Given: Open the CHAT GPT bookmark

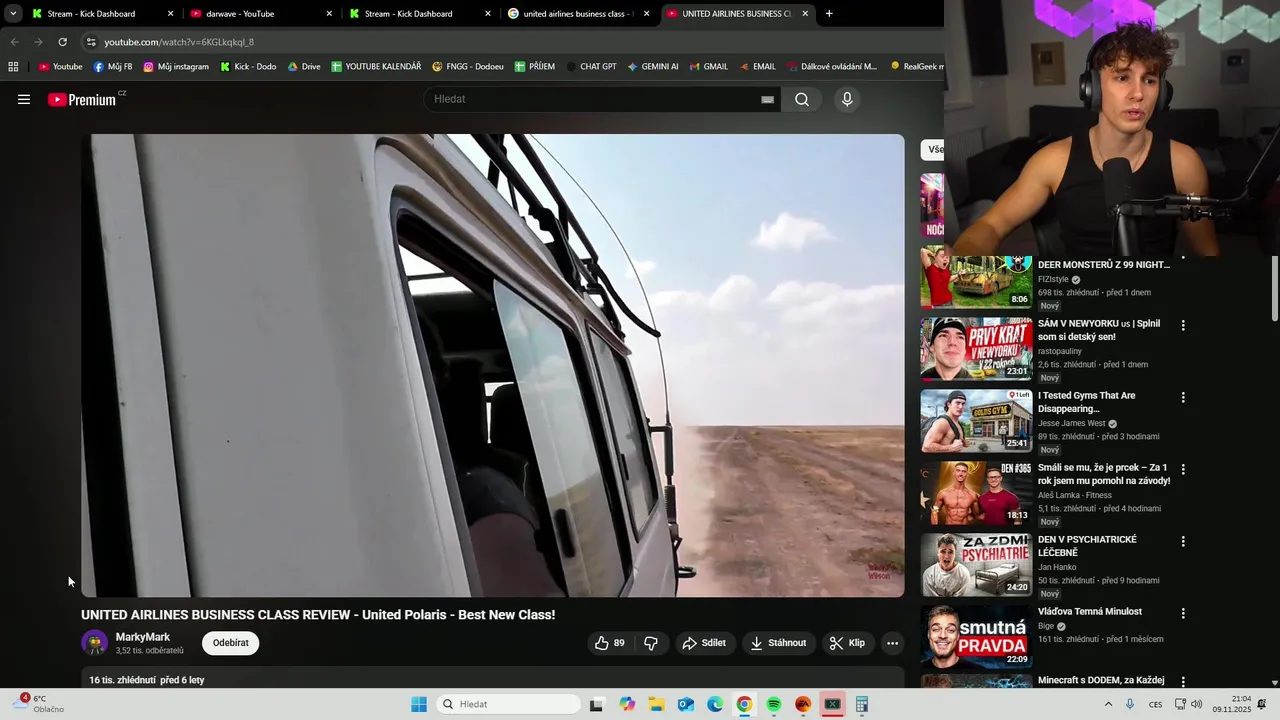Looking at the screenshot, I should pyautogui.click(x=591, y=67).
